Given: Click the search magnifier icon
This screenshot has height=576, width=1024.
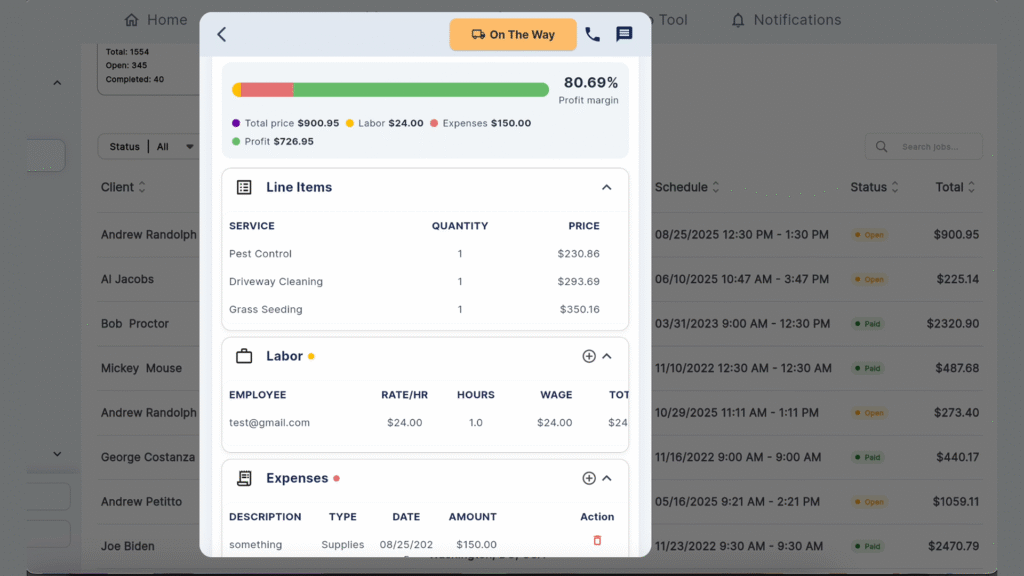Looking at the screenshot, I should (x=881, y=146).
